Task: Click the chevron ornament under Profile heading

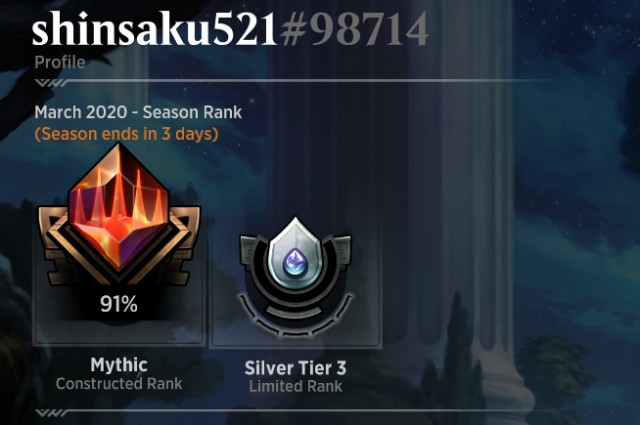Action: coord(52,83)
